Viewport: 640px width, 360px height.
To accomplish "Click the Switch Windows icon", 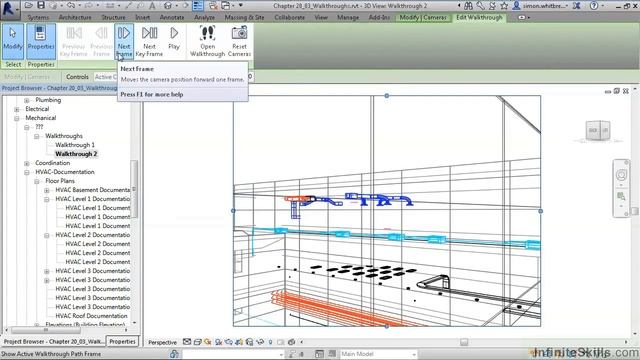I will pos(226,6).
